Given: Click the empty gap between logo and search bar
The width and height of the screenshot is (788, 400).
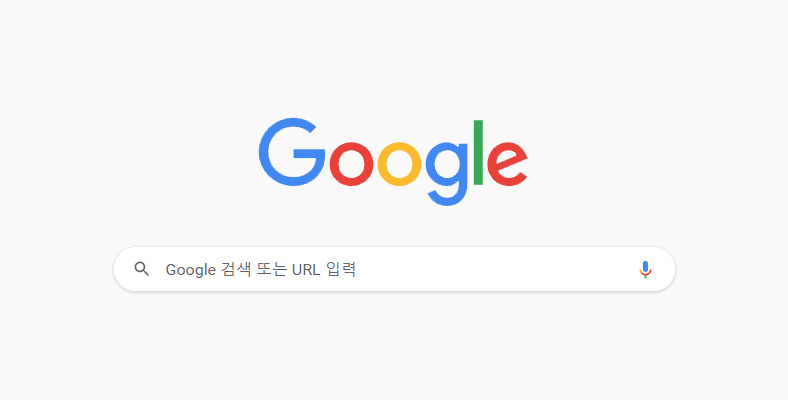Looking at the screenshot, I should tap(394, 226).
